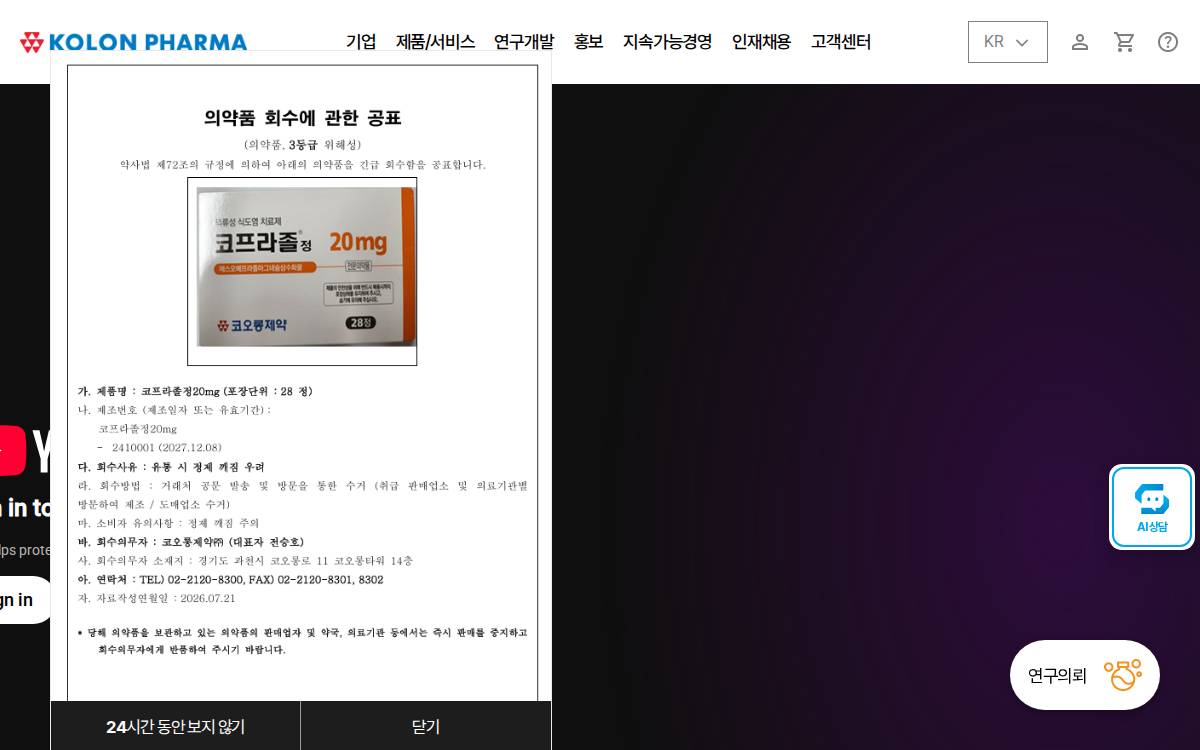Screen dimensions: 1200x750
Task: Click the 닫기 popup button
Action: pos(426,726)
